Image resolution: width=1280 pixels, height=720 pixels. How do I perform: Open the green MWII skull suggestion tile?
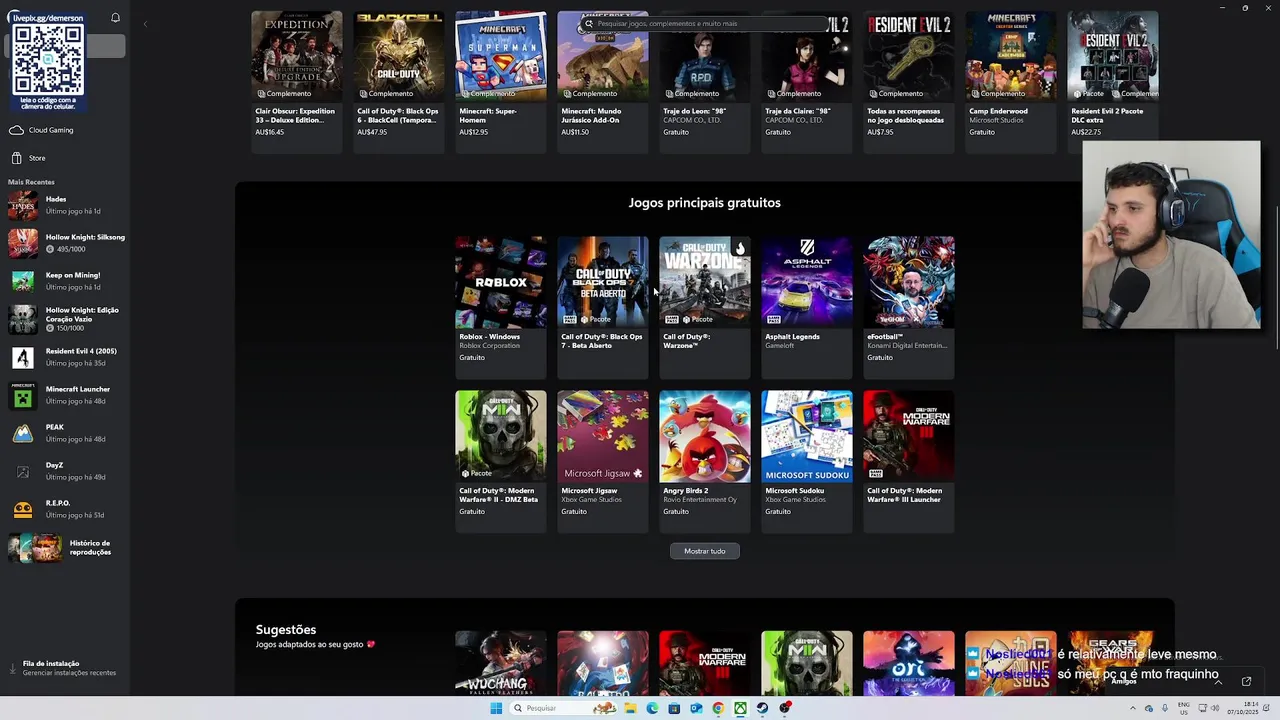[807, 663]
